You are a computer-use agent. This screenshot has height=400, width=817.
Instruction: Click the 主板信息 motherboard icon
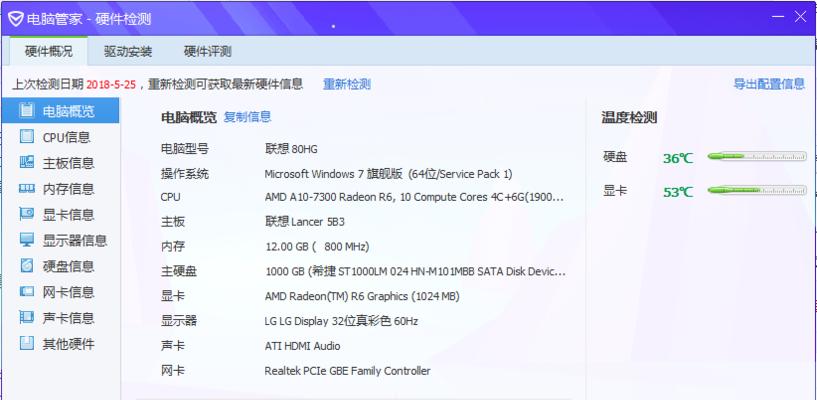point(27,162)
